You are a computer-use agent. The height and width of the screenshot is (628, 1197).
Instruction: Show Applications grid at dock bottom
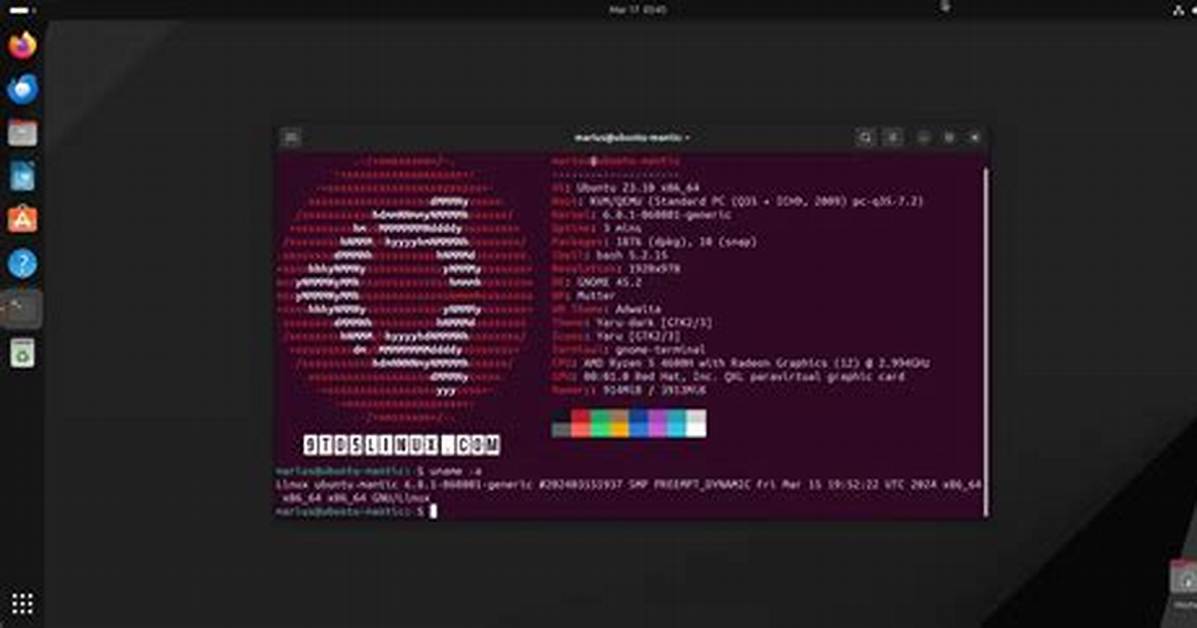22,604
